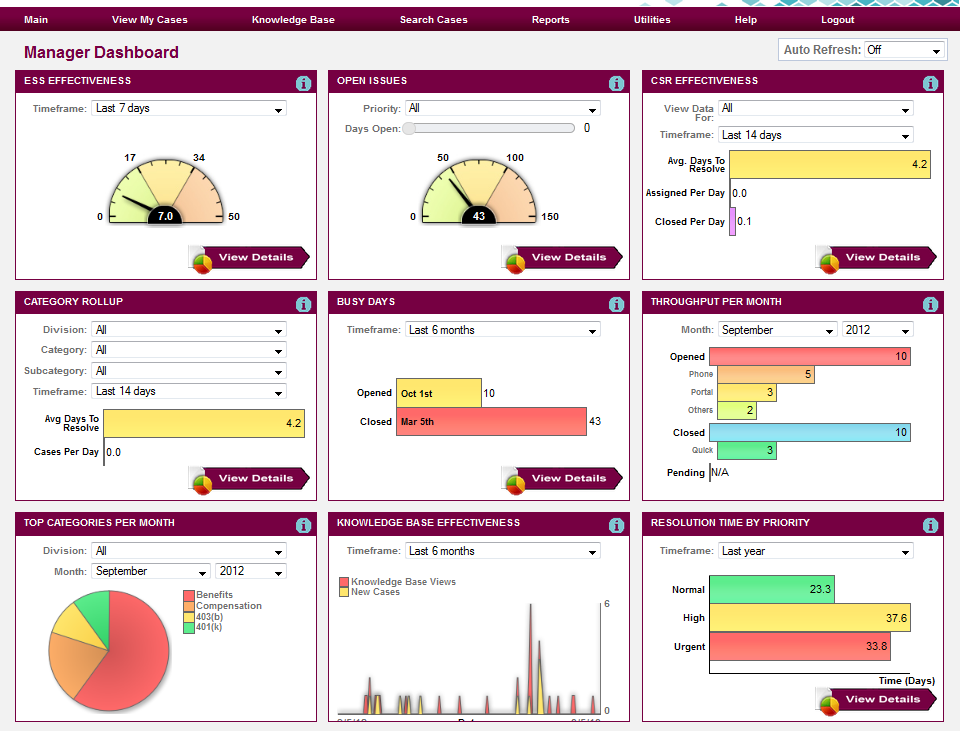Expand ESS Effectiveness Timeframe dropdown
The height and width of the screenshot is (731, 960).
coord(188,108)
